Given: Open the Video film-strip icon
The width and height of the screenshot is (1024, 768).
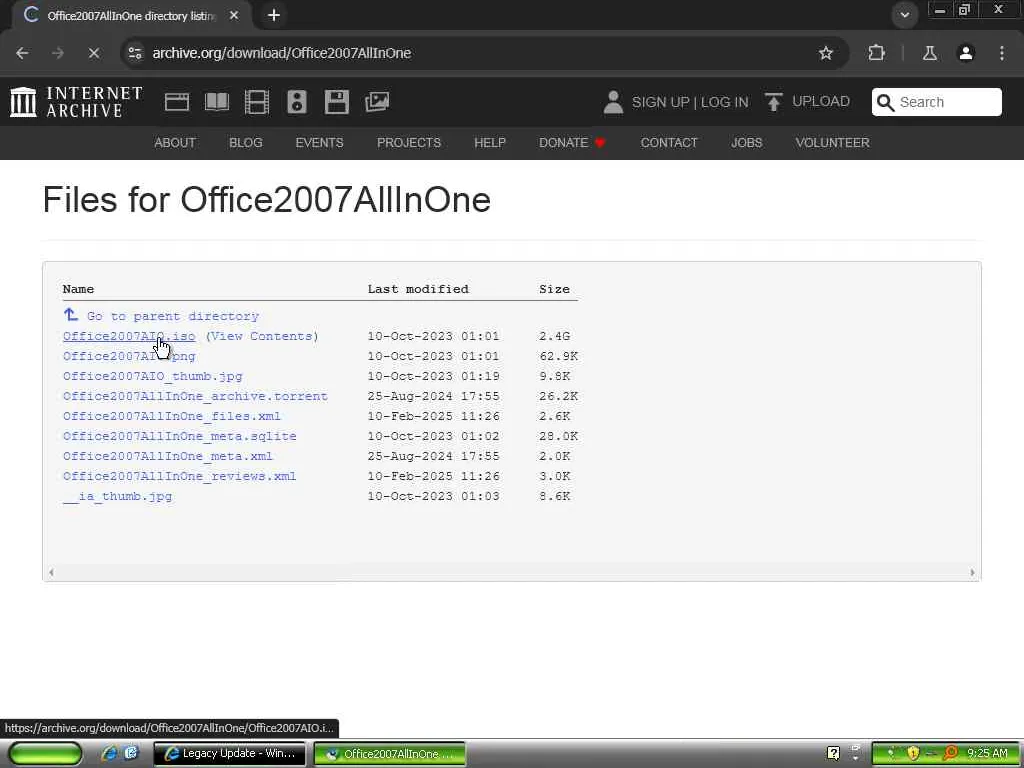Looking at the screenshot, I should (257, 102).
